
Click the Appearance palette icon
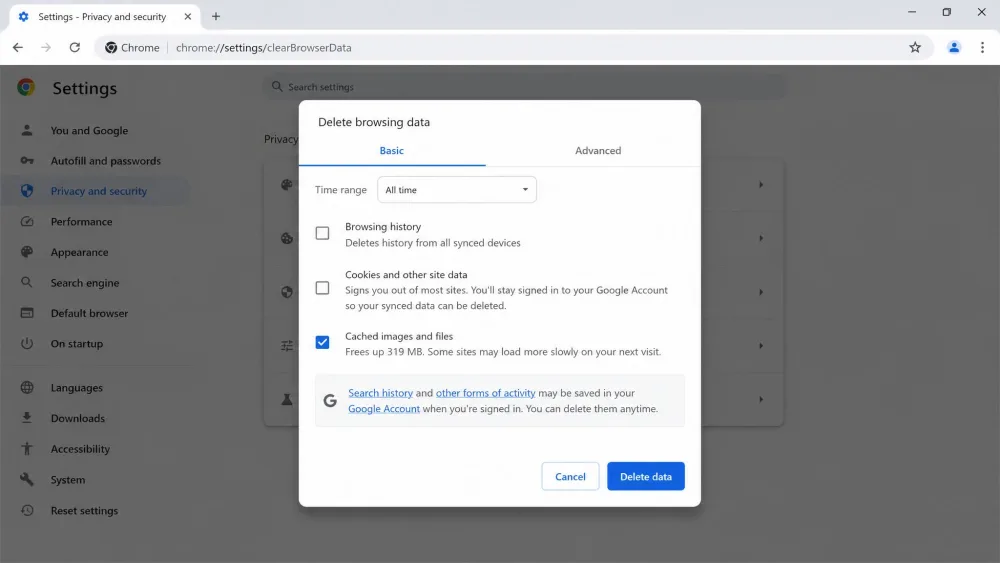coord(27,252)
